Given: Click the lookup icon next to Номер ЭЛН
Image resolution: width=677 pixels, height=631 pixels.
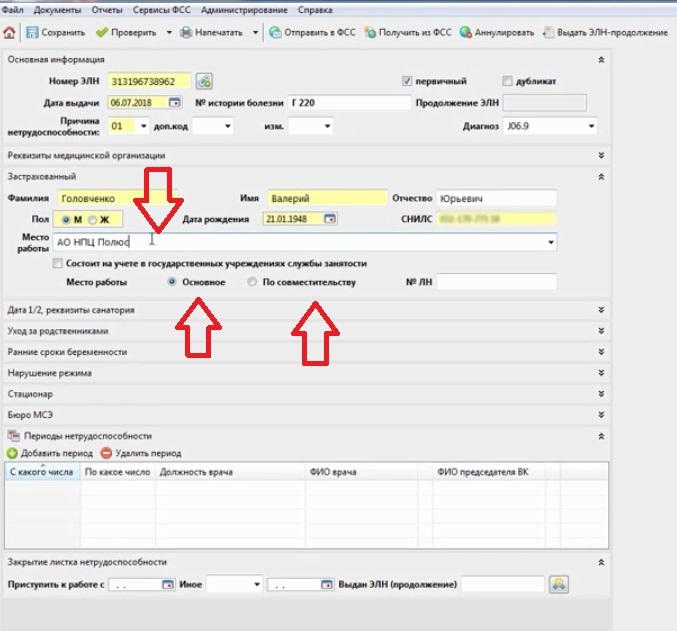Looking at the screenshot, I should click(x=204, y=81).
